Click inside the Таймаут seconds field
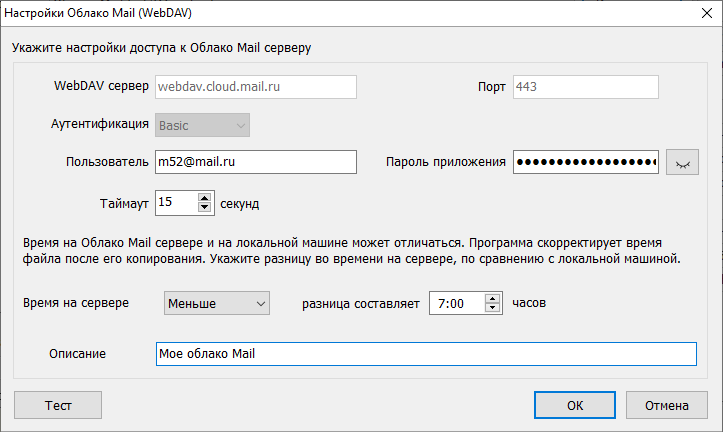The height and width of the screenshot is (432, 723). (176, 203)
